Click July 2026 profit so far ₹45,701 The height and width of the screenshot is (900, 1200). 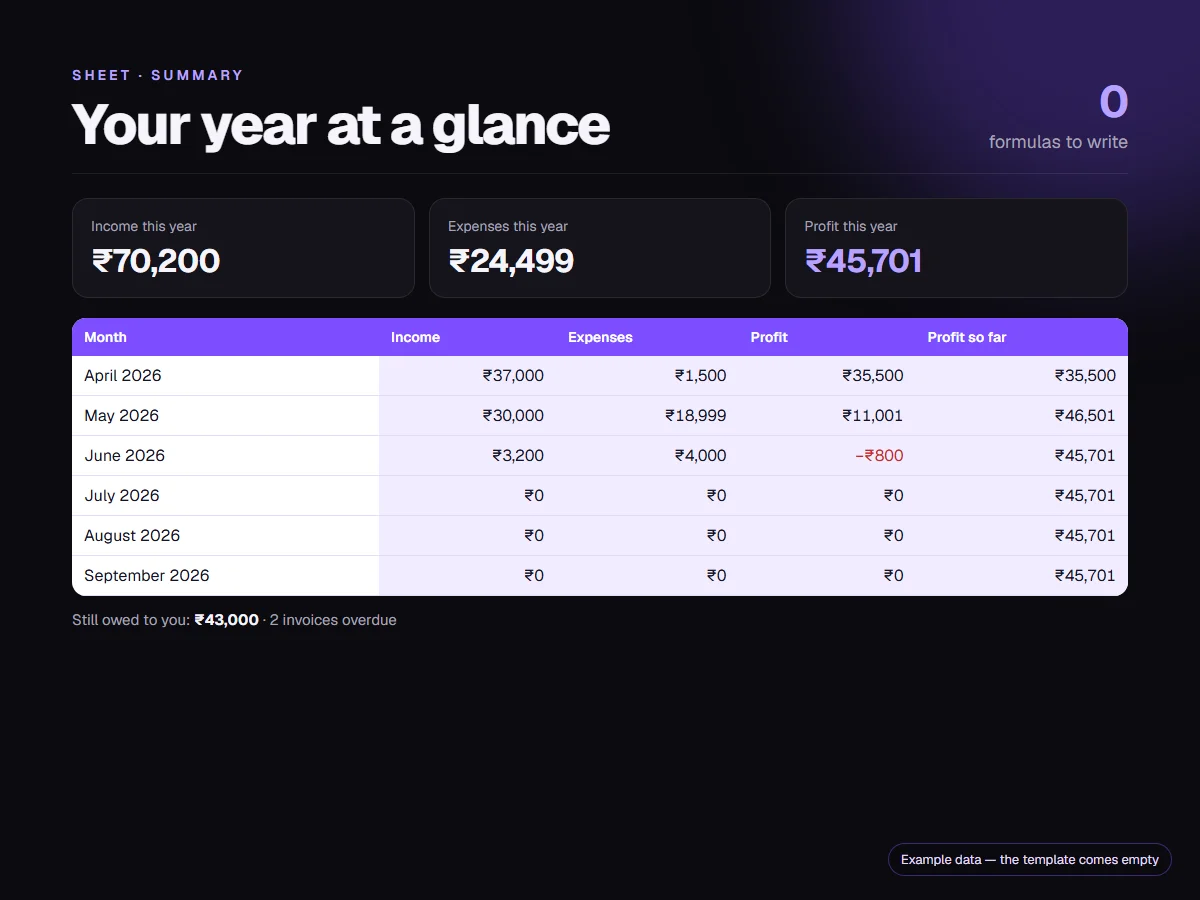pyautogui.click(x=1085, y=496)
